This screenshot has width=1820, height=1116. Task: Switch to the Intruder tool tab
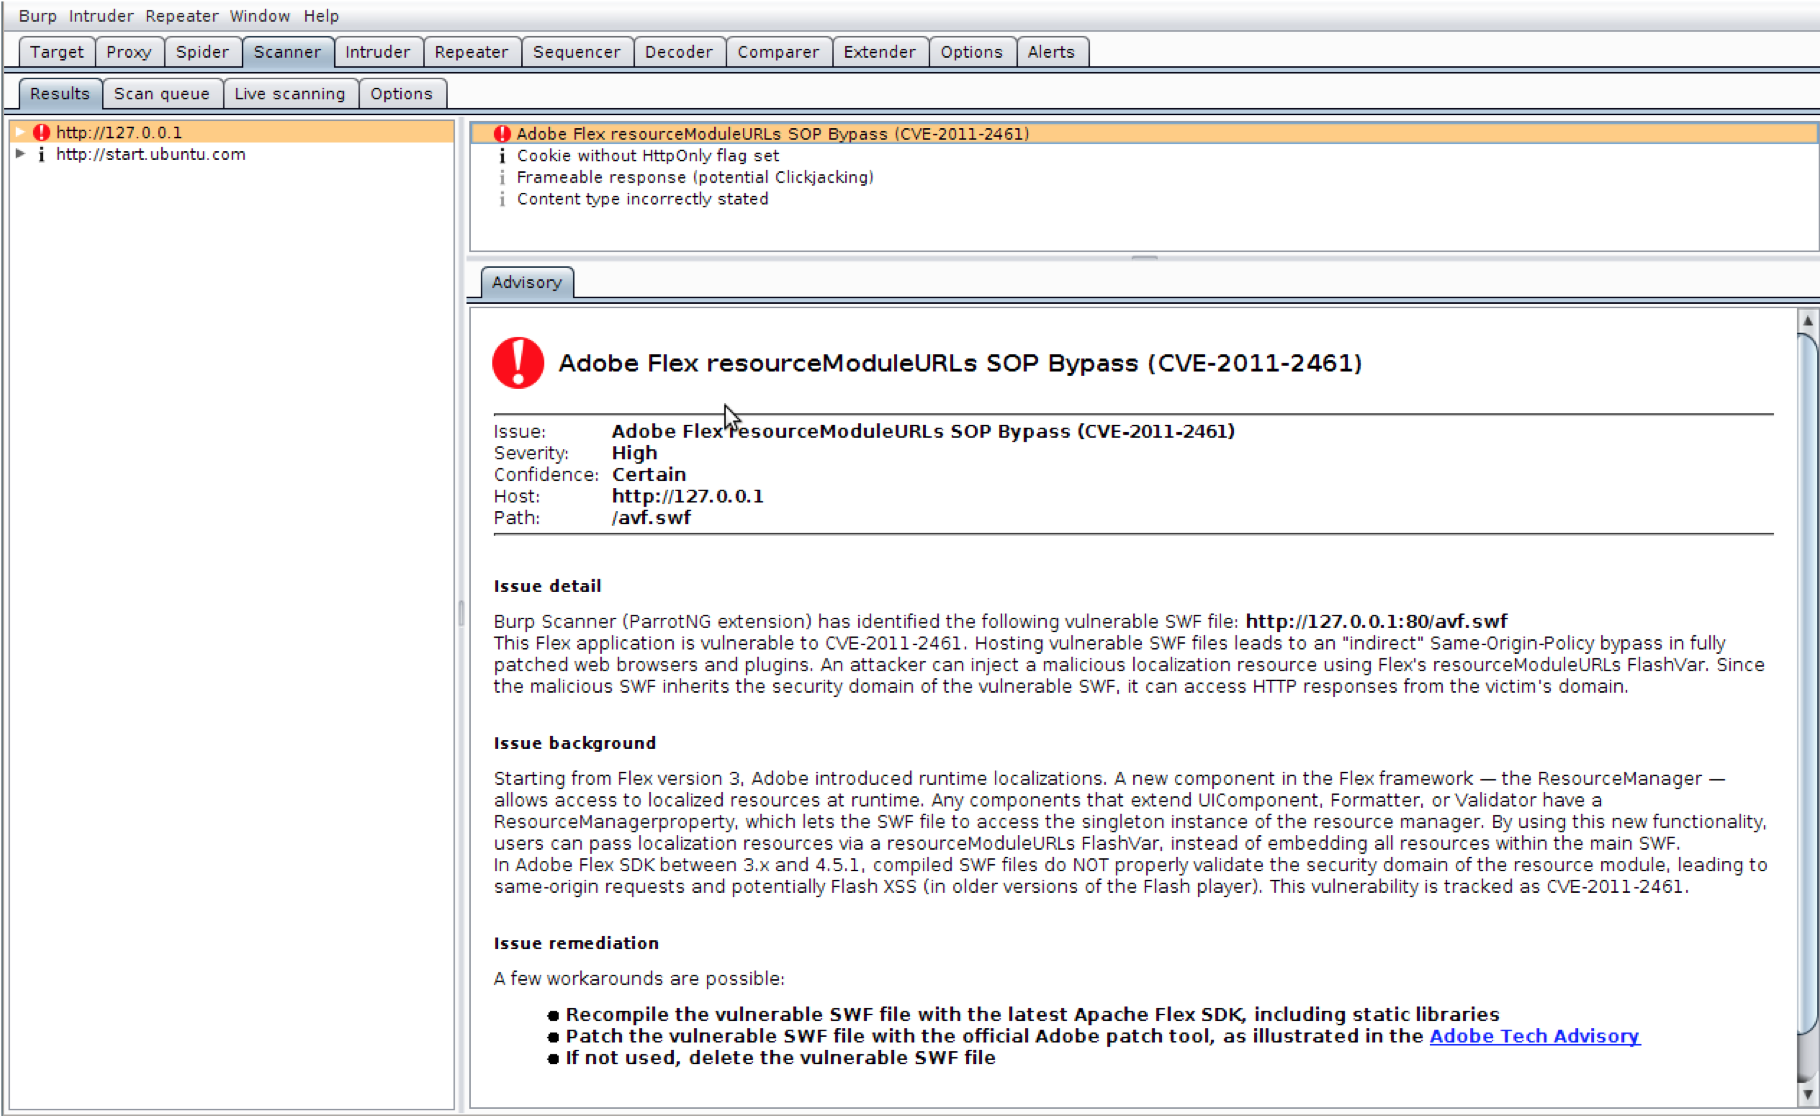click(x=377, y=52)
